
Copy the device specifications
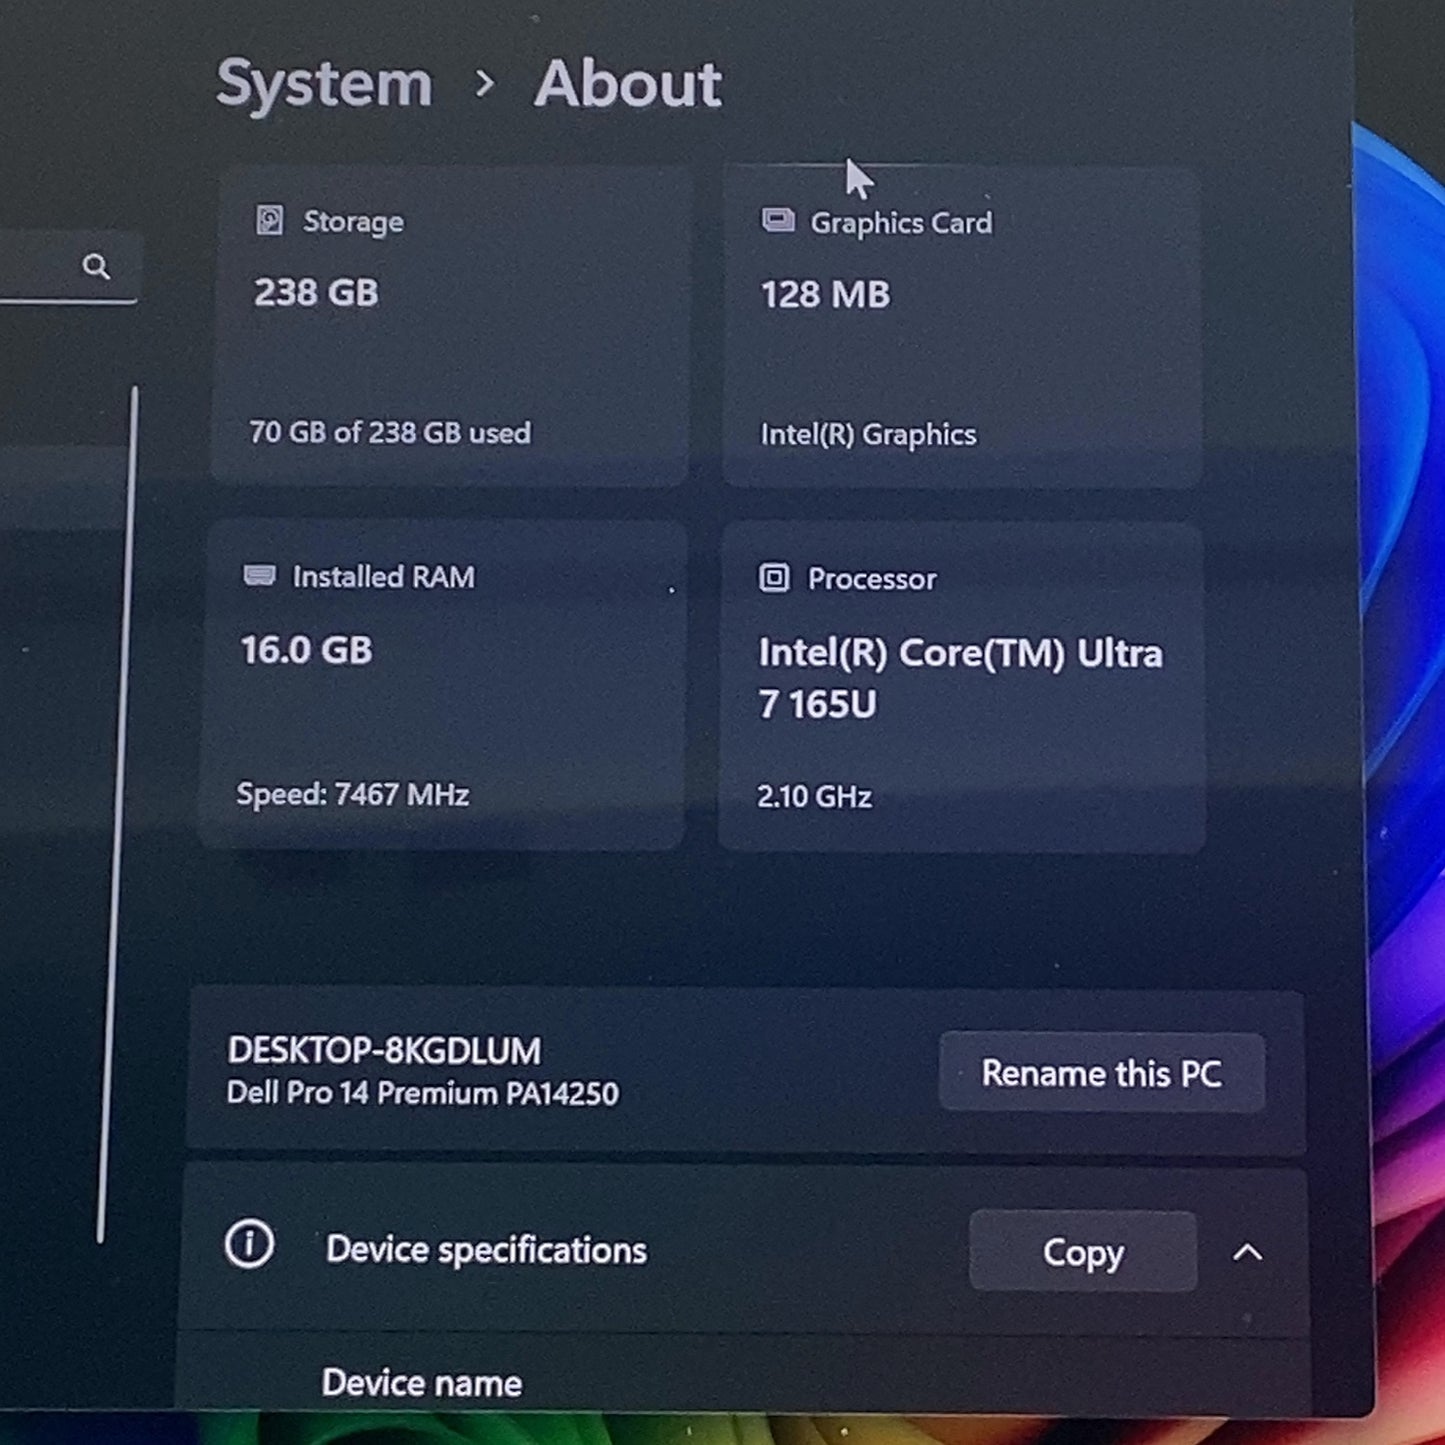[x=1083, y=1251]
